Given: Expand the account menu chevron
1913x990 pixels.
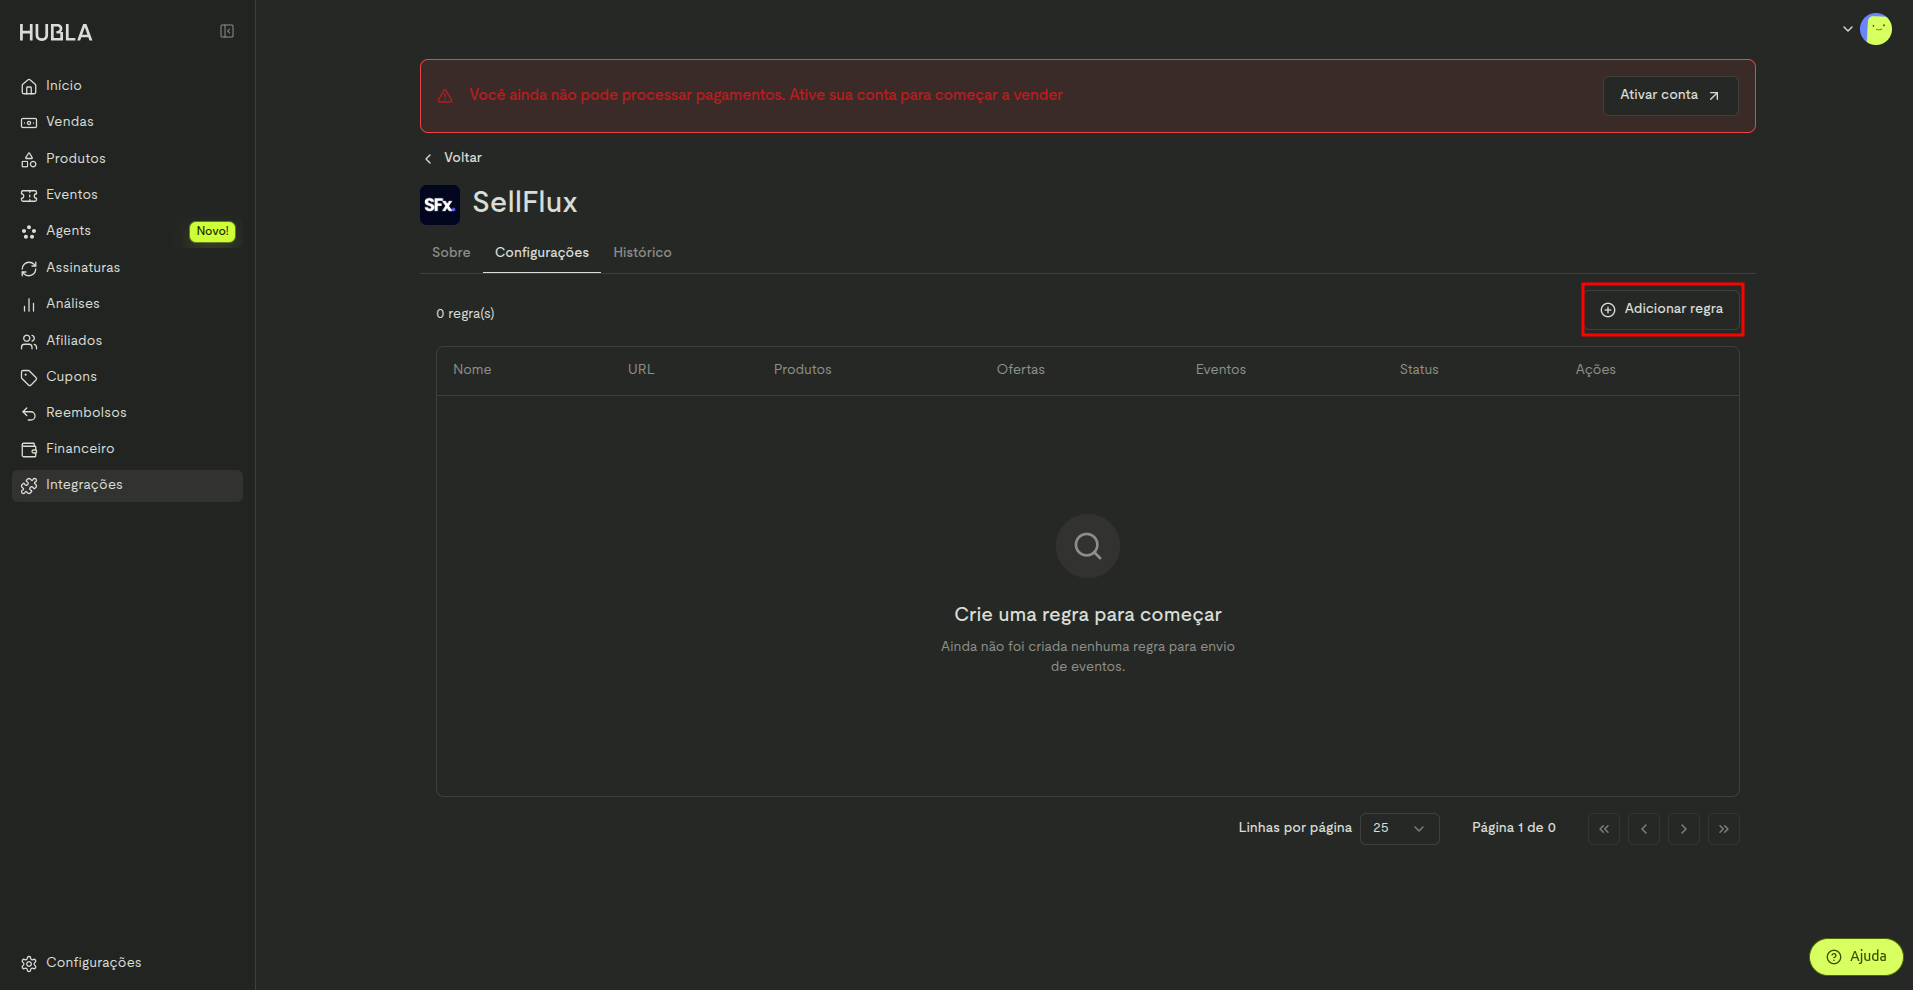Looking at the screenshot, I should [1847, 29].
